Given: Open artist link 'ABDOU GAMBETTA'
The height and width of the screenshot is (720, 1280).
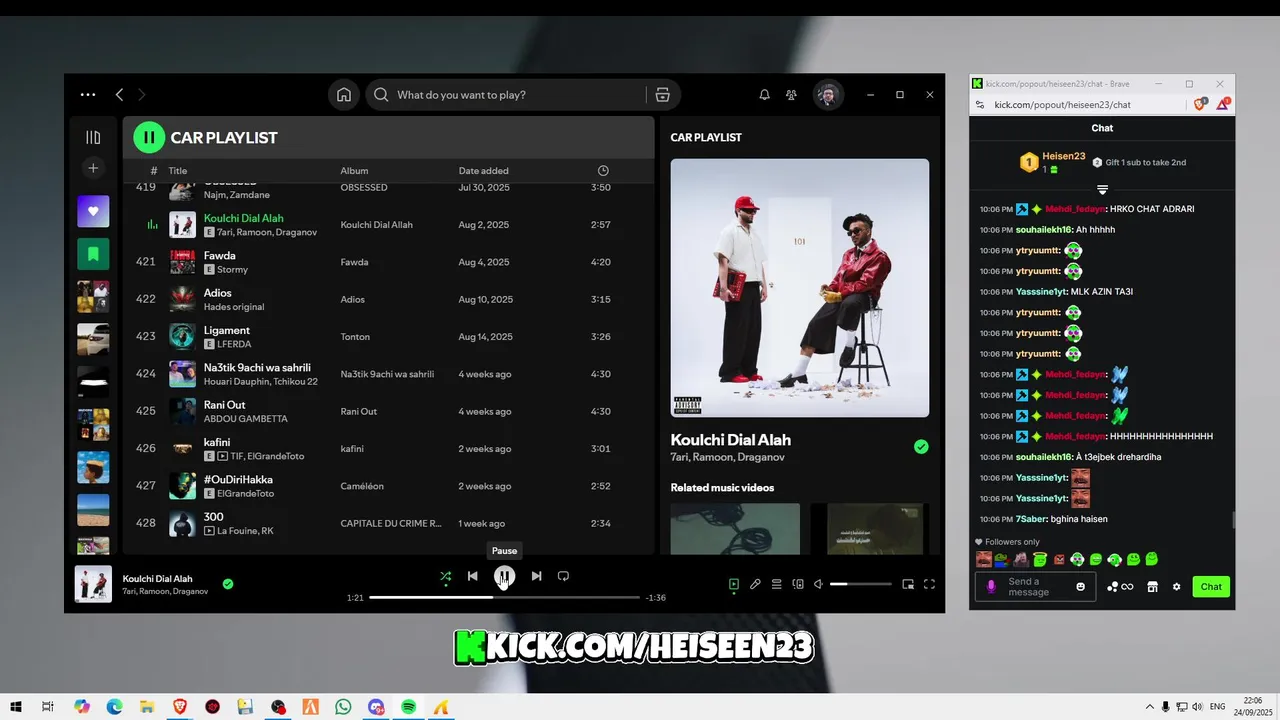Looking at the screenshot, I should tap(245, 419).
